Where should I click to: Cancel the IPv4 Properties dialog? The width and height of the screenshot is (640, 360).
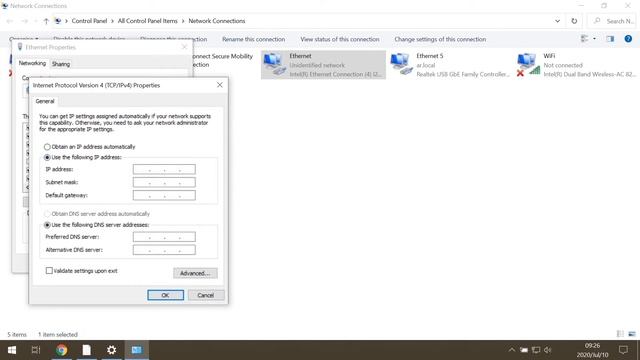click(206, 295)
